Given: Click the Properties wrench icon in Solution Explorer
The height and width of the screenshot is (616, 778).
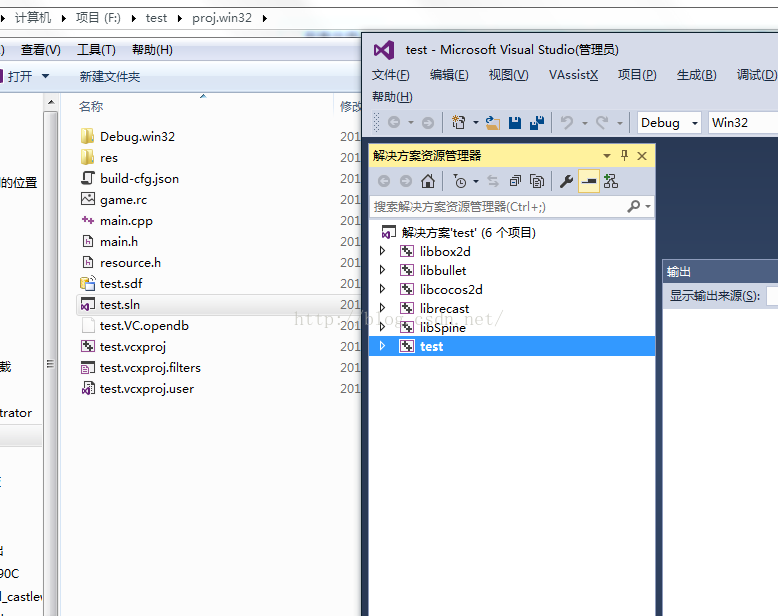Looking at the screenshot, I should 566,182.
